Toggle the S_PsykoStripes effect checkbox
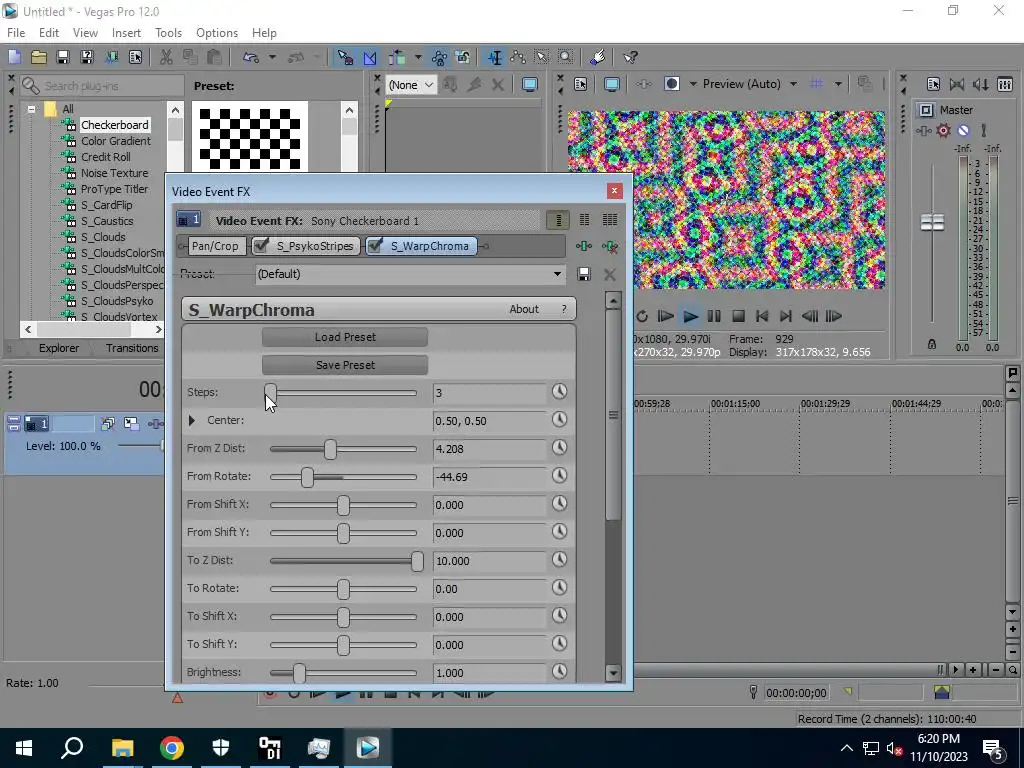Screen dimensions: 1024x768 point(261,246)
